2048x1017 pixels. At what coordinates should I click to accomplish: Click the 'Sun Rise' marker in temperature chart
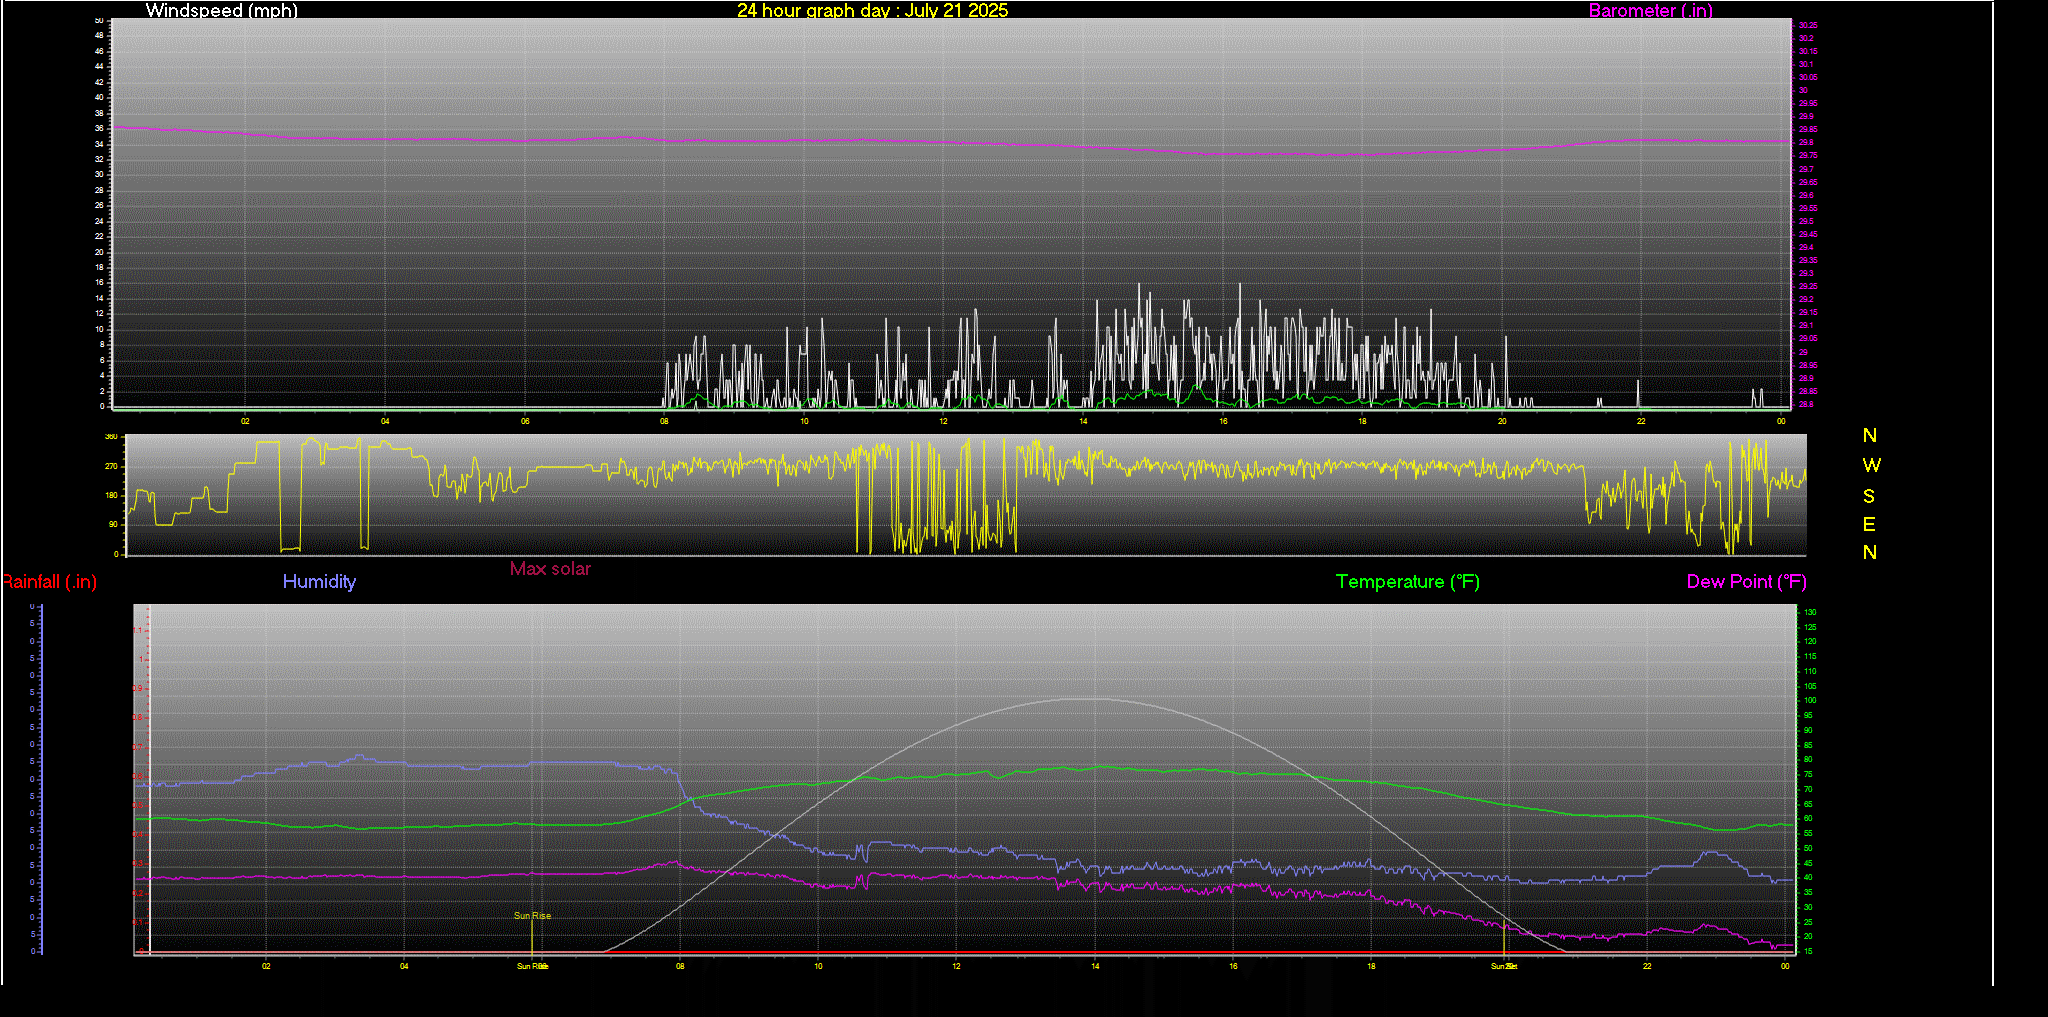pyautogui.click(x=532, y=915)
